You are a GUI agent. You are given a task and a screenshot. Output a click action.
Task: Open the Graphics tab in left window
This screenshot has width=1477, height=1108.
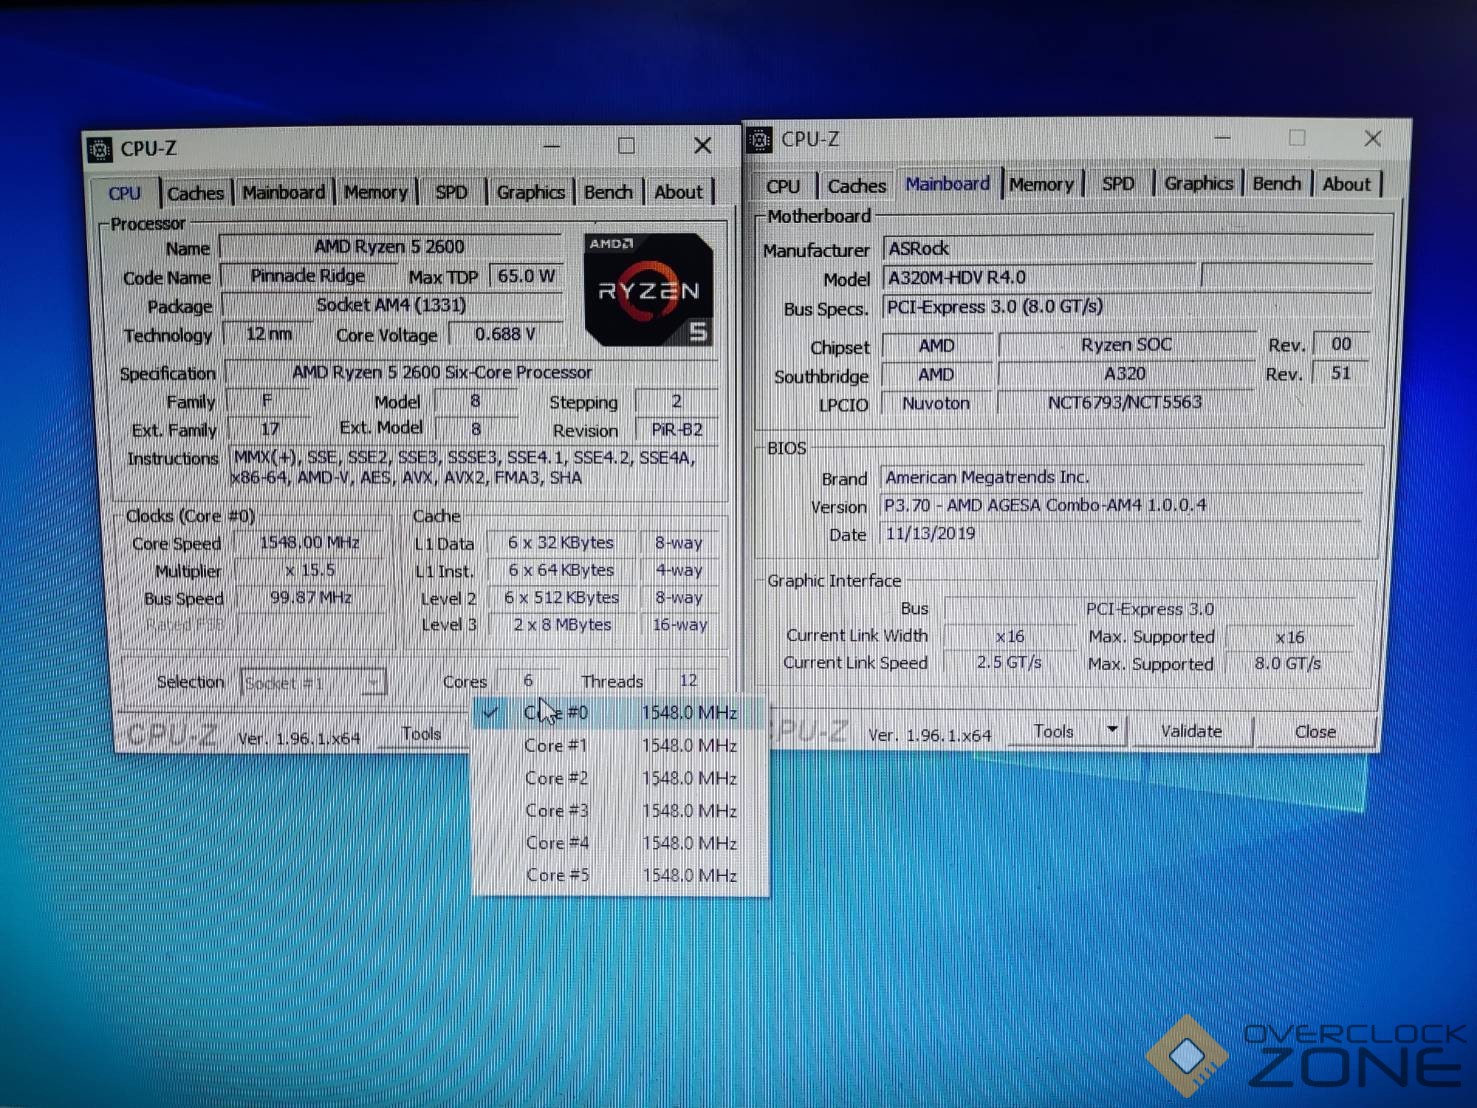point(530,192)
